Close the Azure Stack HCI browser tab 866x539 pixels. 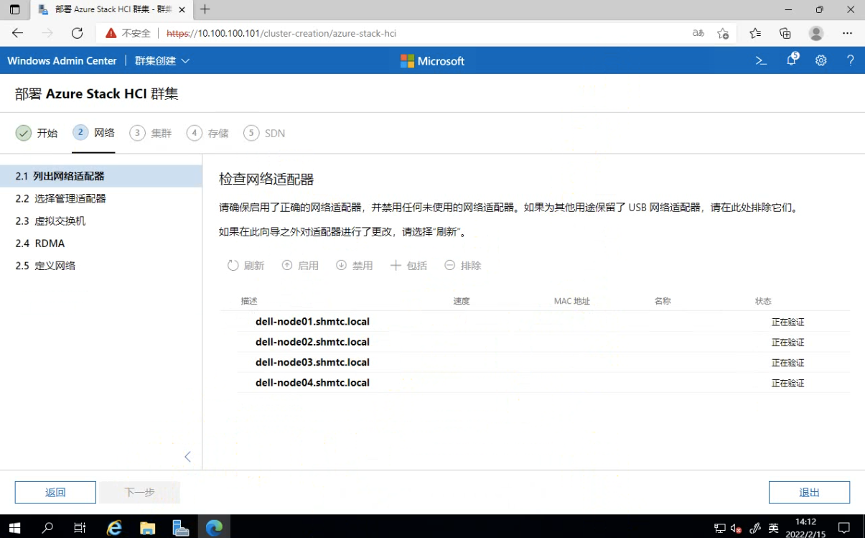click(182, 9)
